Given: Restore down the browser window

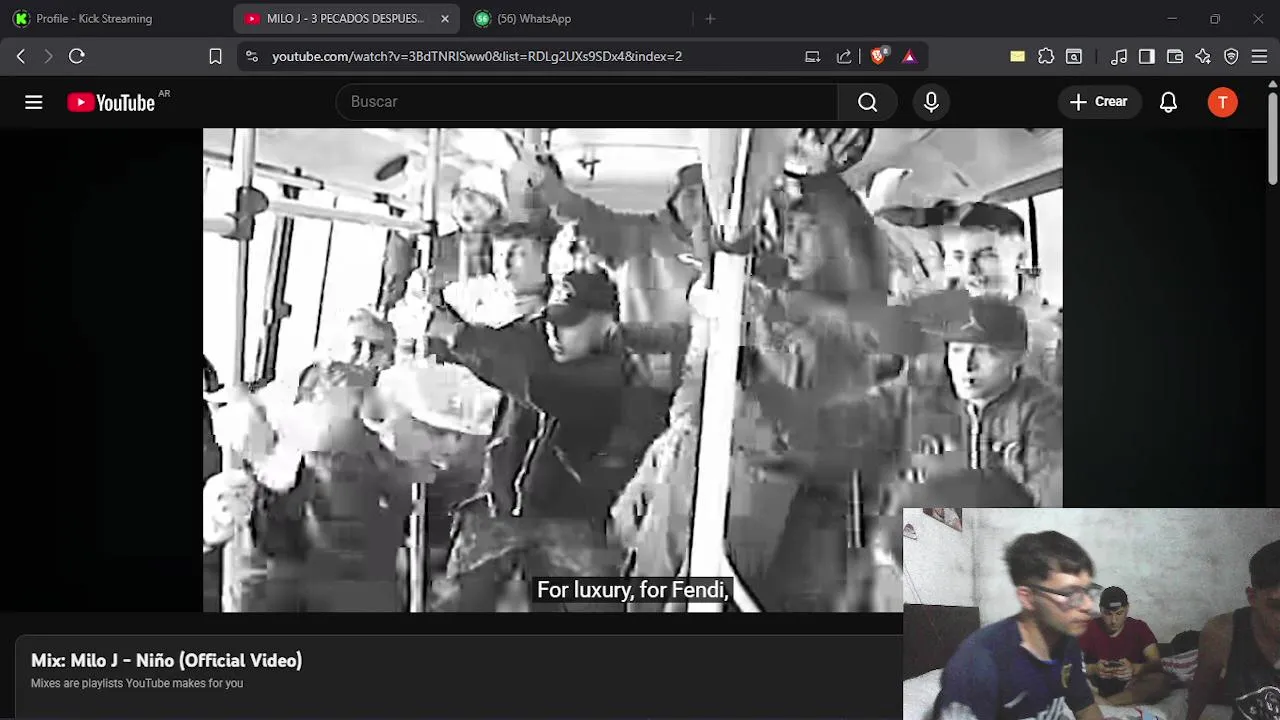Looking at the screenshot, I should pyautogui.click(x=1215, y=19).
